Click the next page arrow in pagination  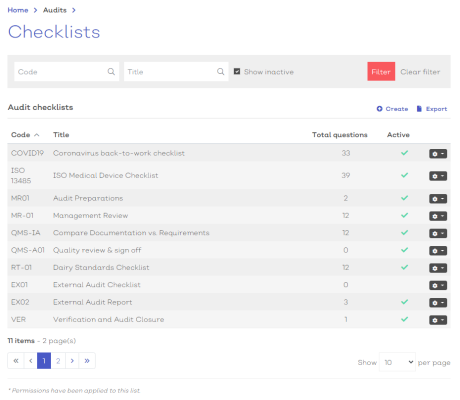(72, 361)
